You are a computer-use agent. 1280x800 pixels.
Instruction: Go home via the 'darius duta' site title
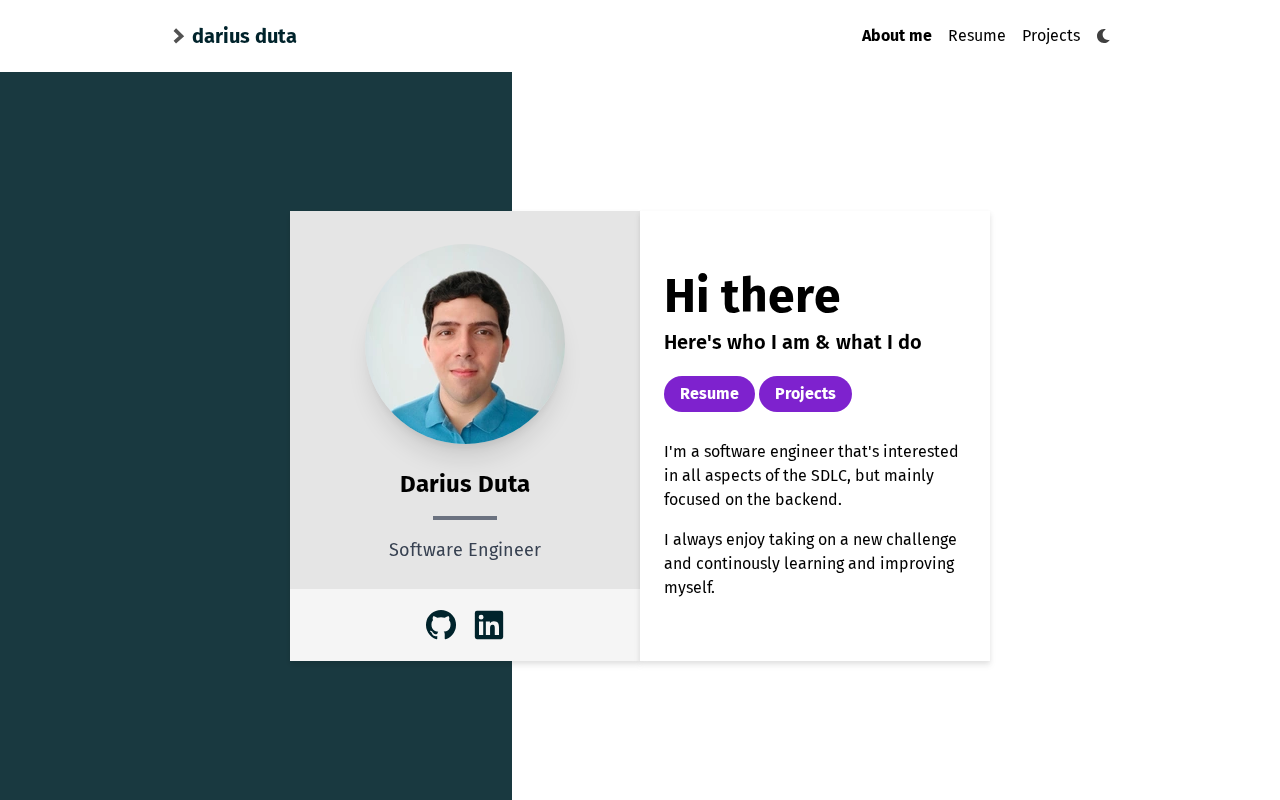(x=244, y=36)
